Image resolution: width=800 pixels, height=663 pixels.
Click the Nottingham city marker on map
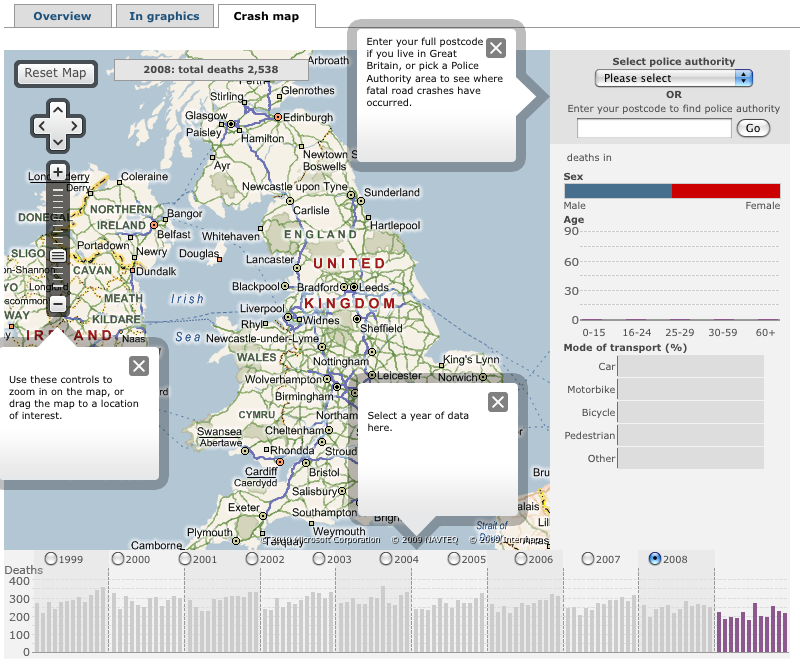[372, 352]
